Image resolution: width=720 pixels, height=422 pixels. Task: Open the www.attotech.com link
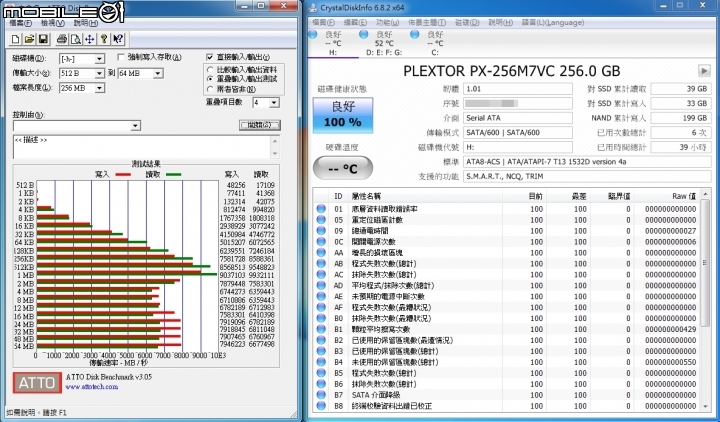pos(92,387)
